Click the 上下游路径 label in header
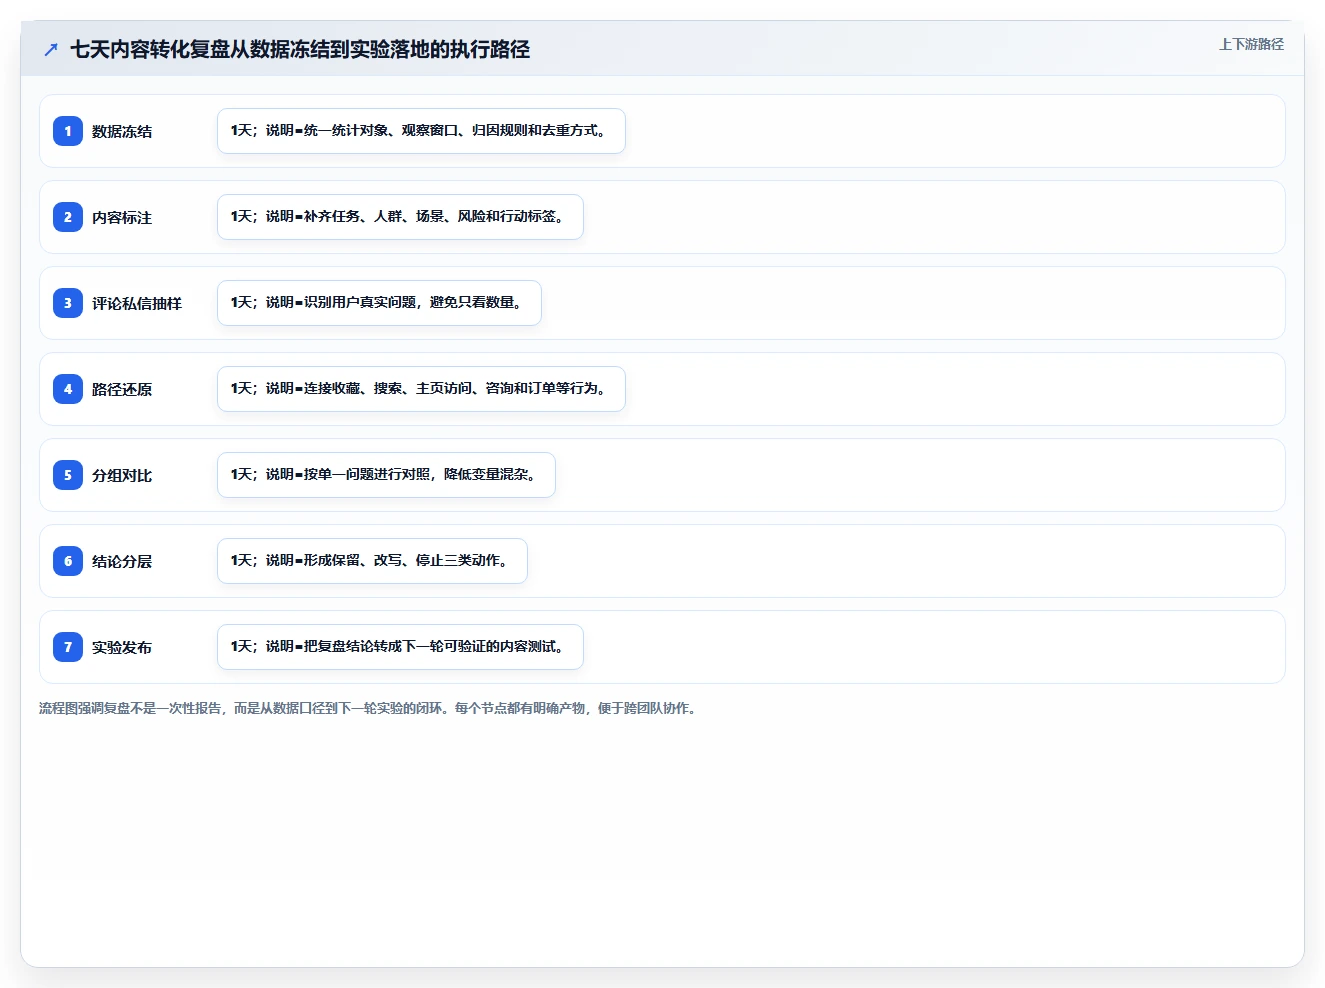Viewport: 1325px width, 988px height. click(x=1251, y=44)
